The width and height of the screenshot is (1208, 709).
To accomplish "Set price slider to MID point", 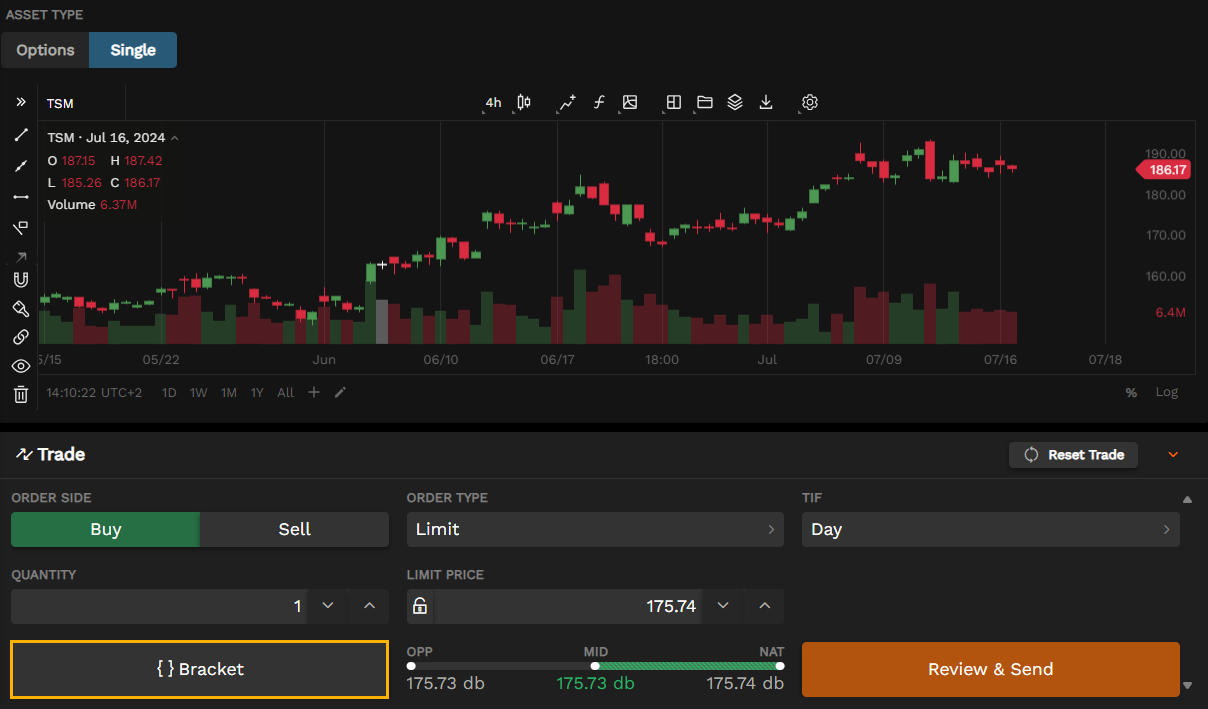I will coord(595,666).
